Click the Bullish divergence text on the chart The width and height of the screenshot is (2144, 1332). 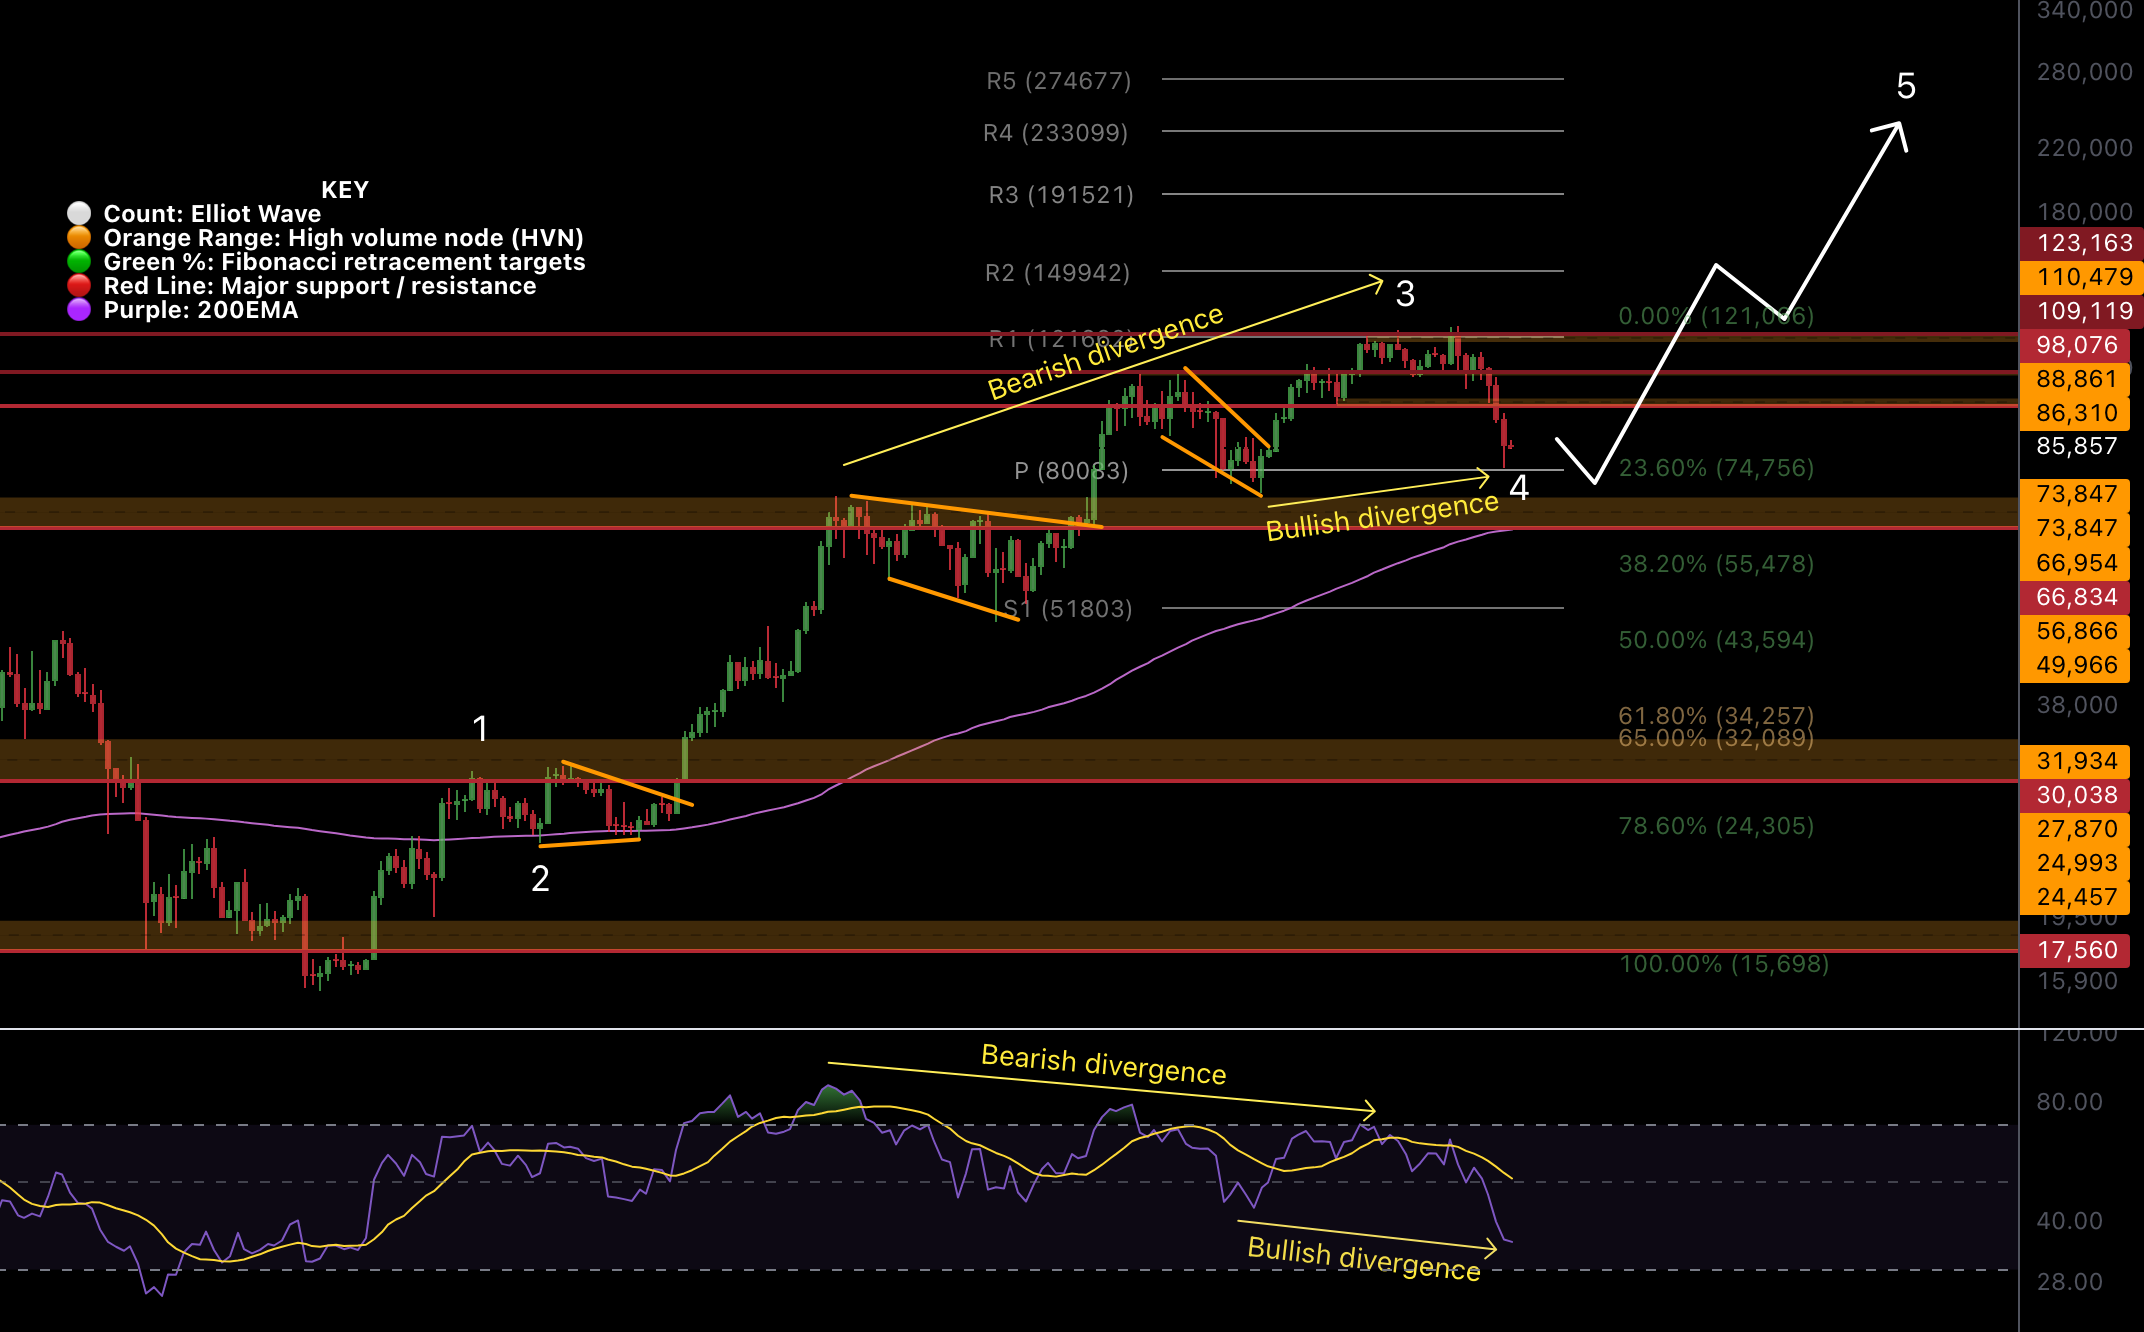(1383, 516)
